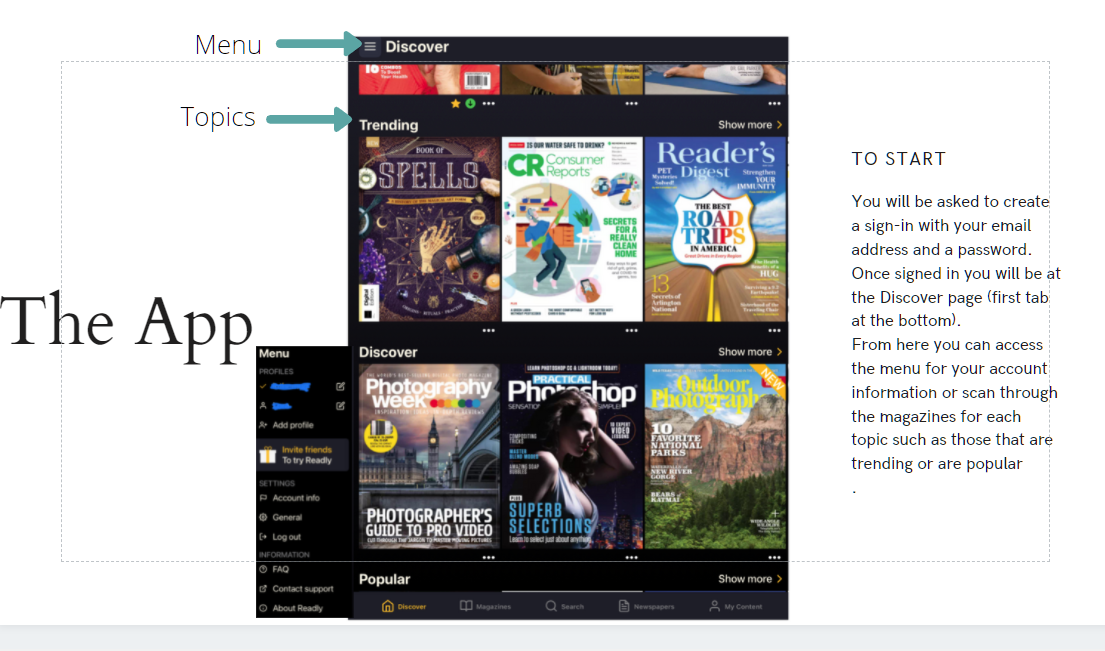Open options dots under Outdoor Photographer cover

click(x=774, y=557)
